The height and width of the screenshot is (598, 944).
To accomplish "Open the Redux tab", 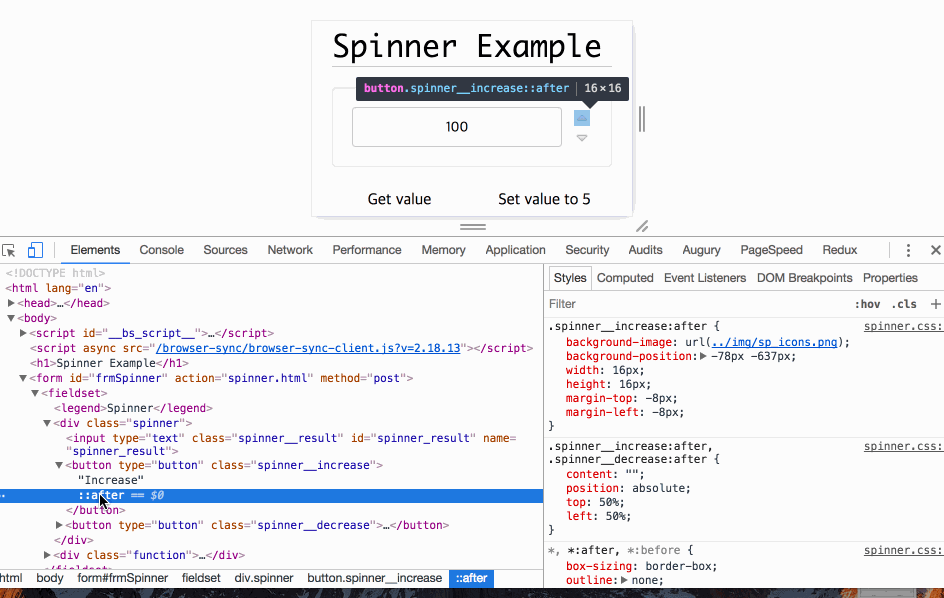I will [840, 250].
